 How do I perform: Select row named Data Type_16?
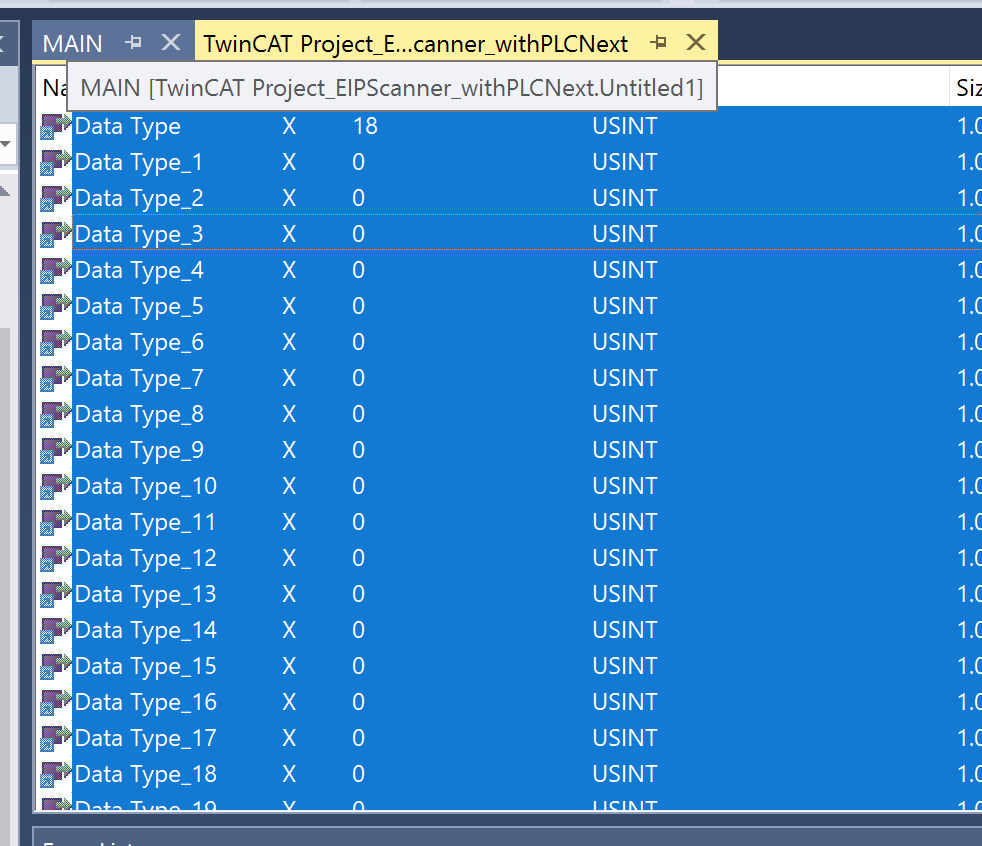[x=146, y=703]
